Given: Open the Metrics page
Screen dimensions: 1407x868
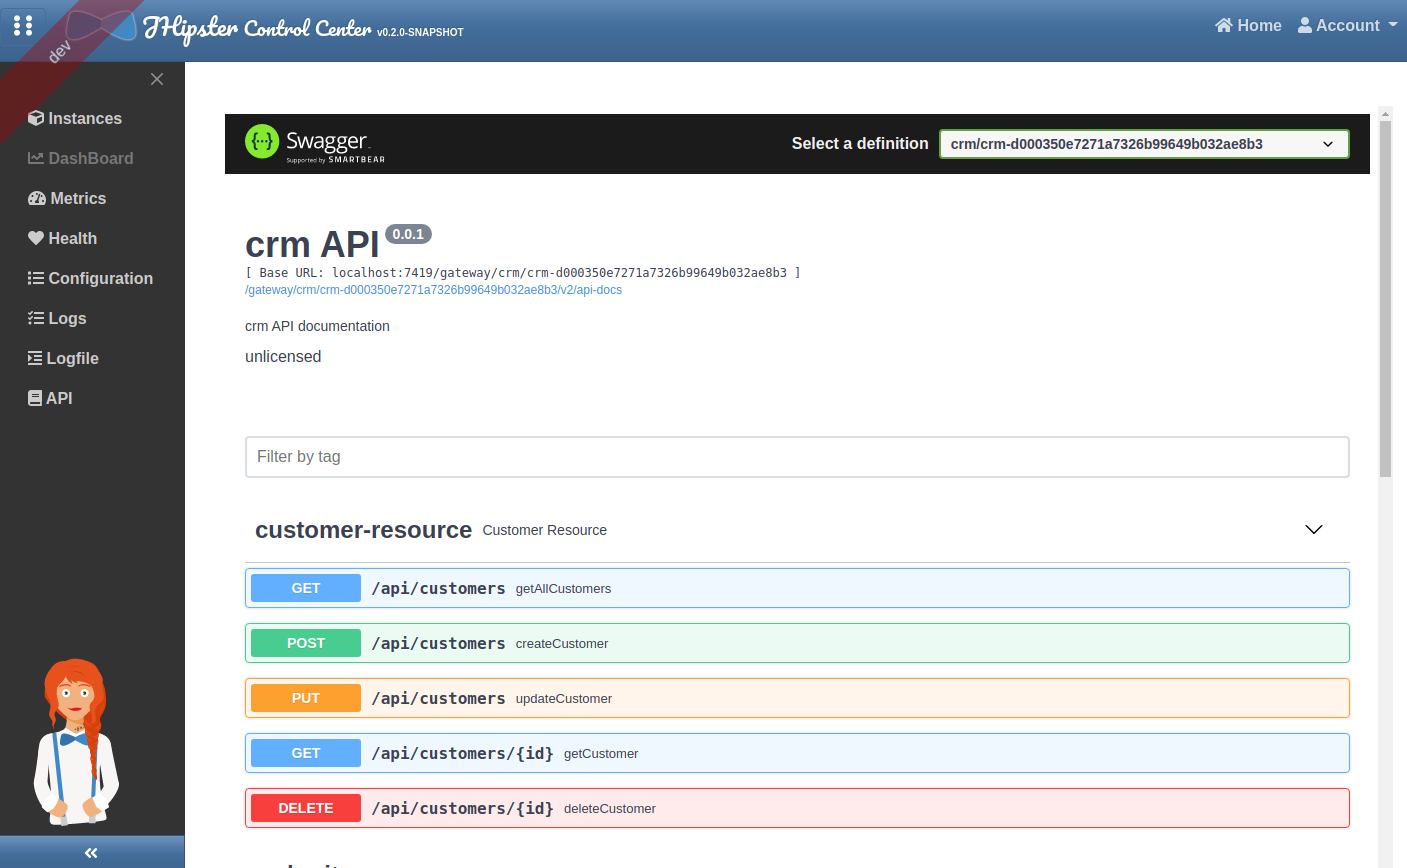Looking at the screenshot, I should pyautogui.click(x=67, y=198).
